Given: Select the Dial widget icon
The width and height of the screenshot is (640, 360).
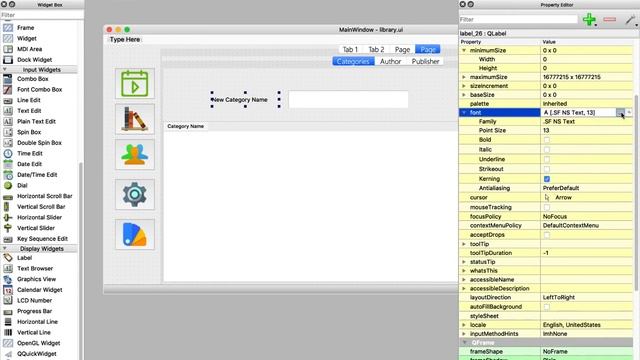Looking at the screenshot, I should 8,185.
